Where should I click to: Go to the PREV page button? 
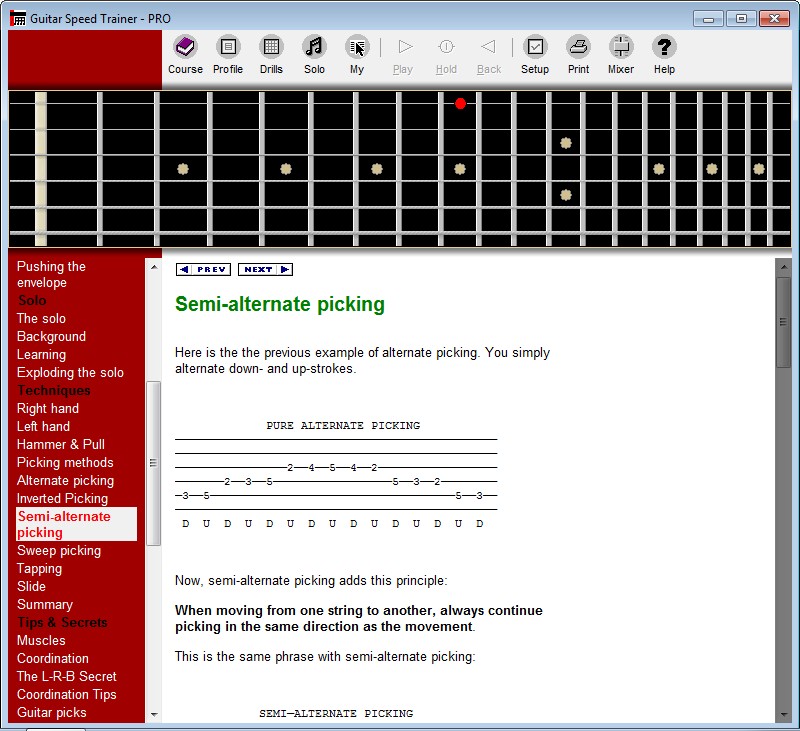(x=203, y=269)
